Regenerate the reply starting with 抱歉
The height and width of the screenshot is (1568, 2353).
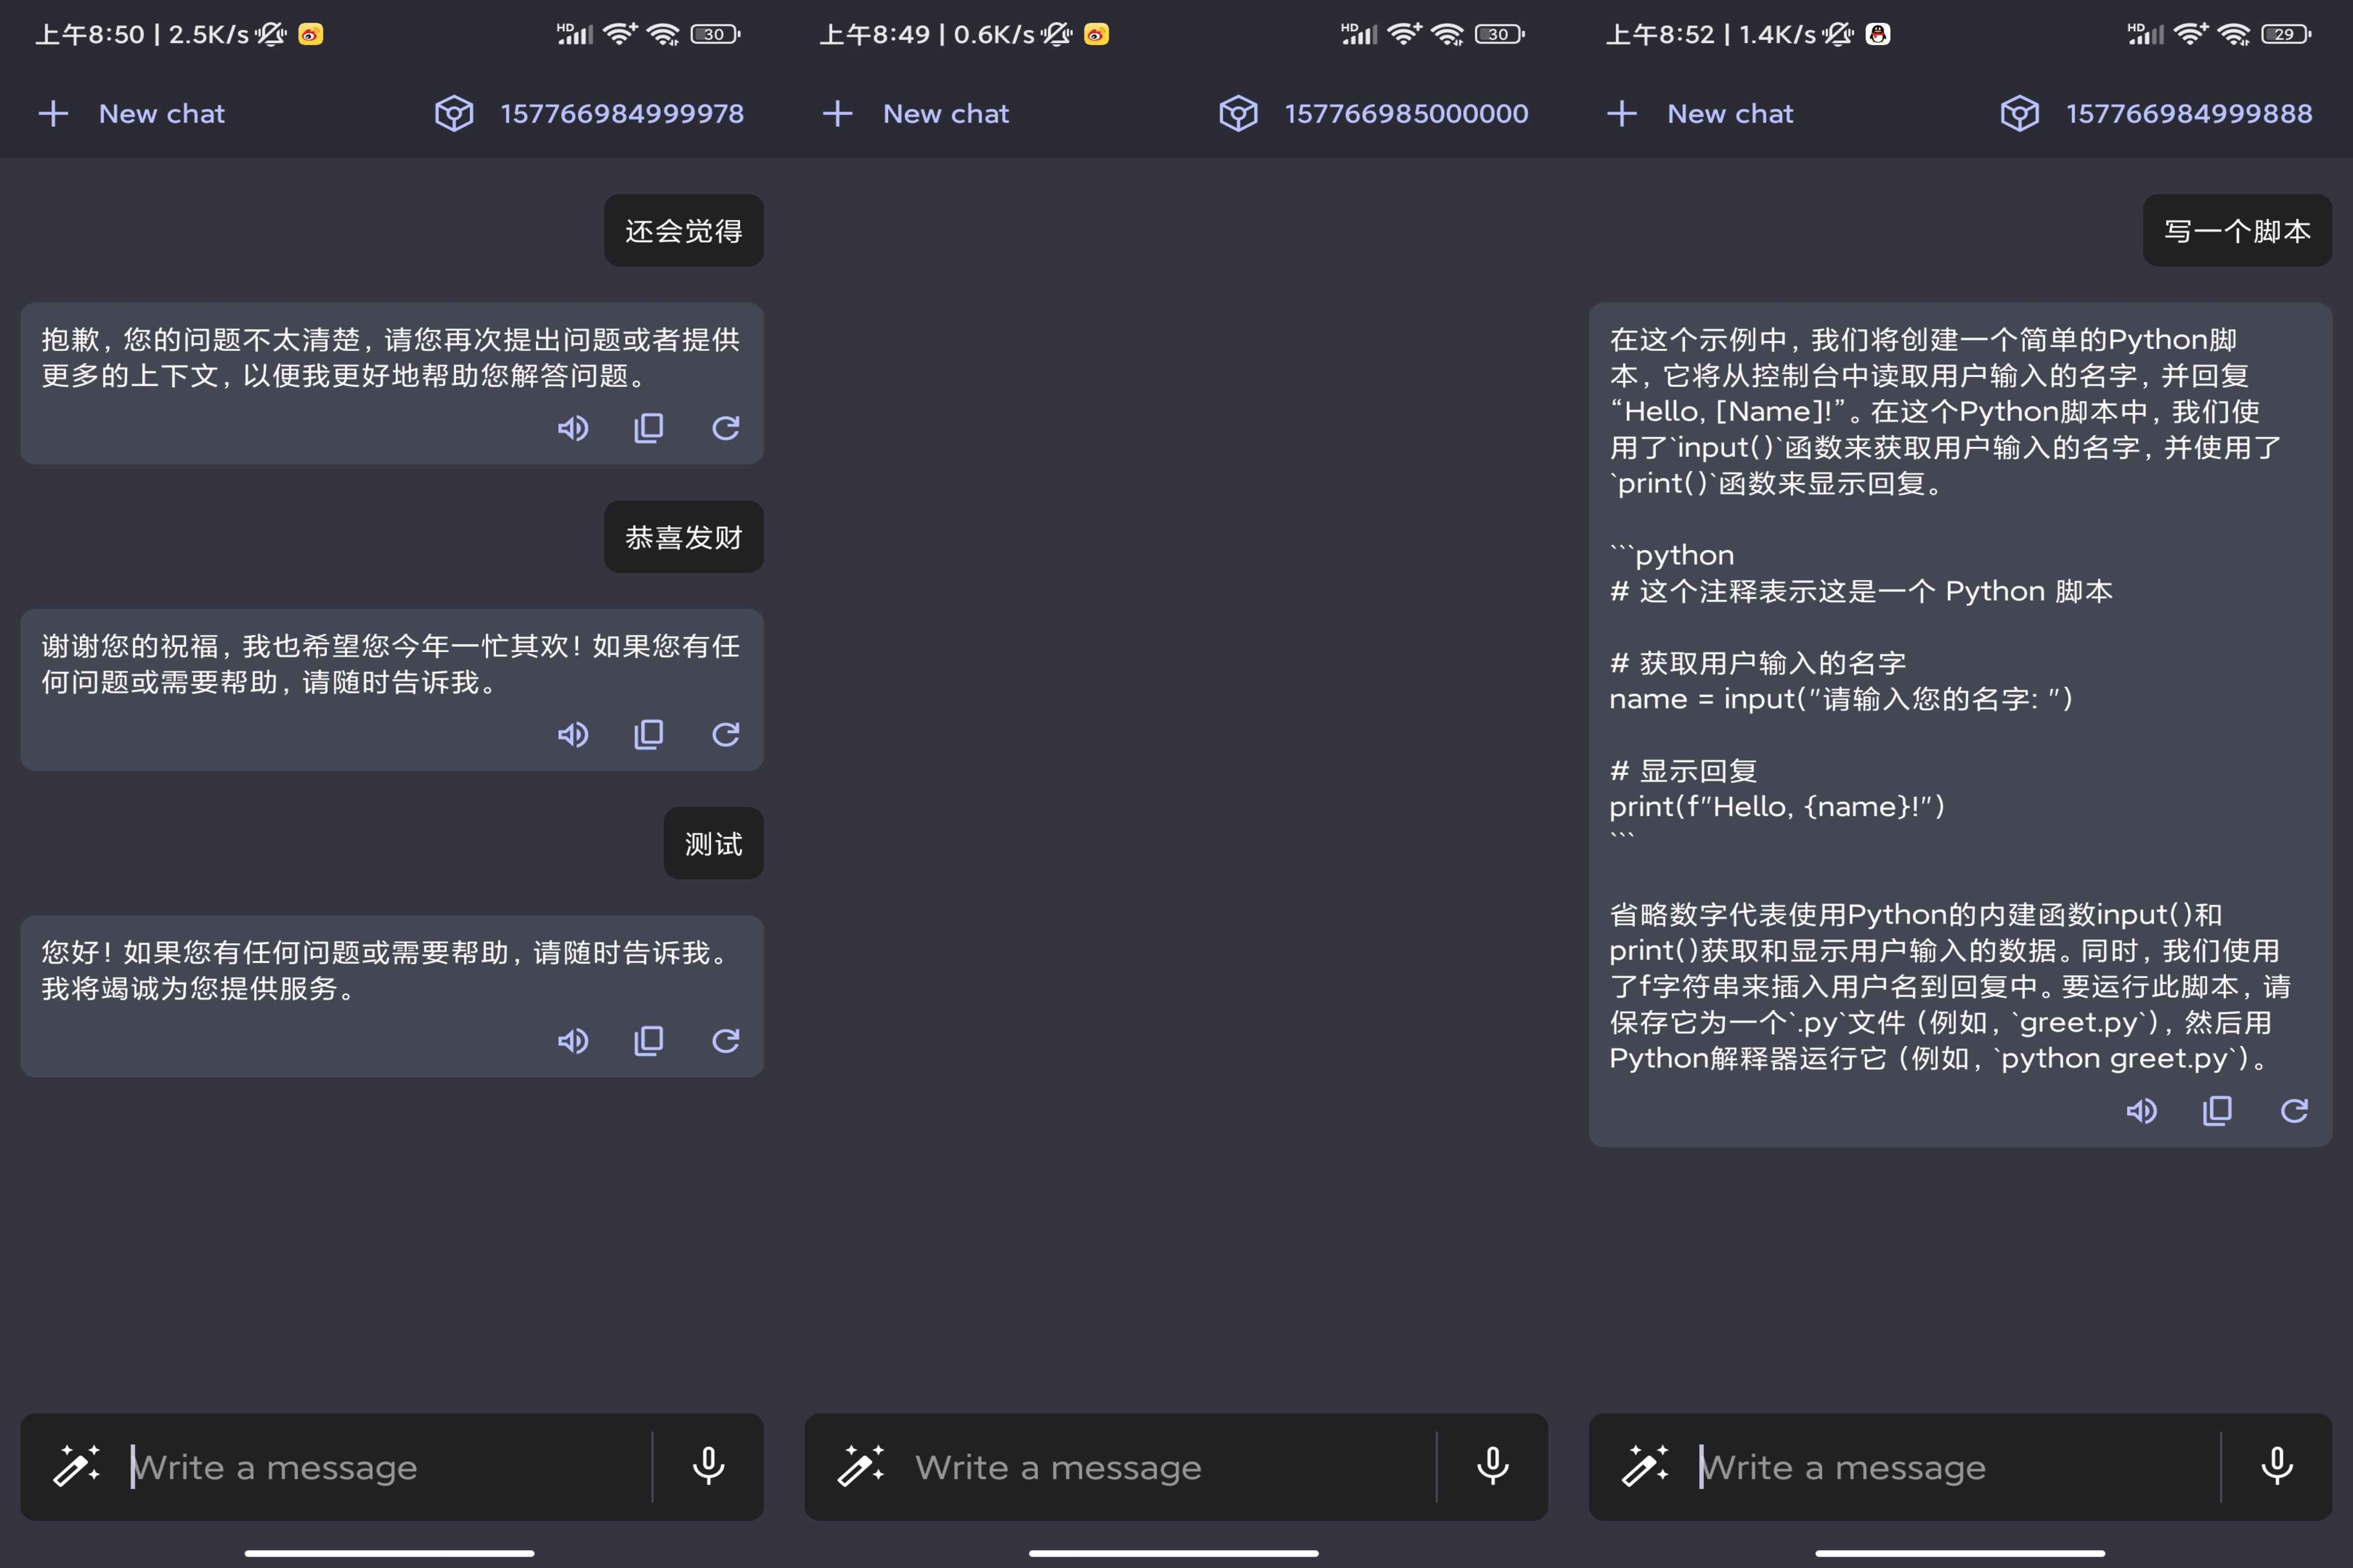point(726,428)
